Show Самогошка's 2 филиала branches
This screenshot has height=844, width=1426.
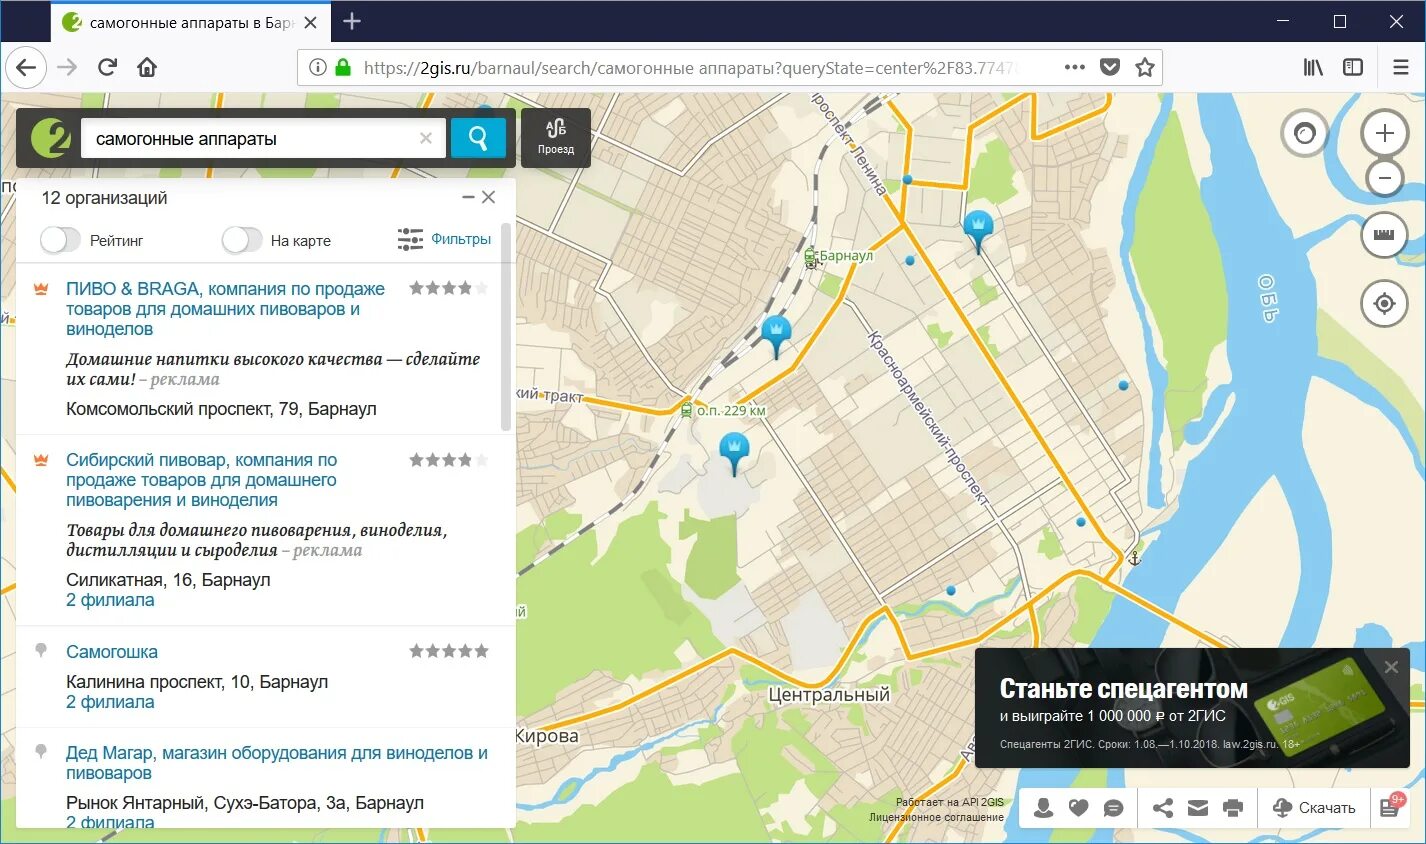110,702
